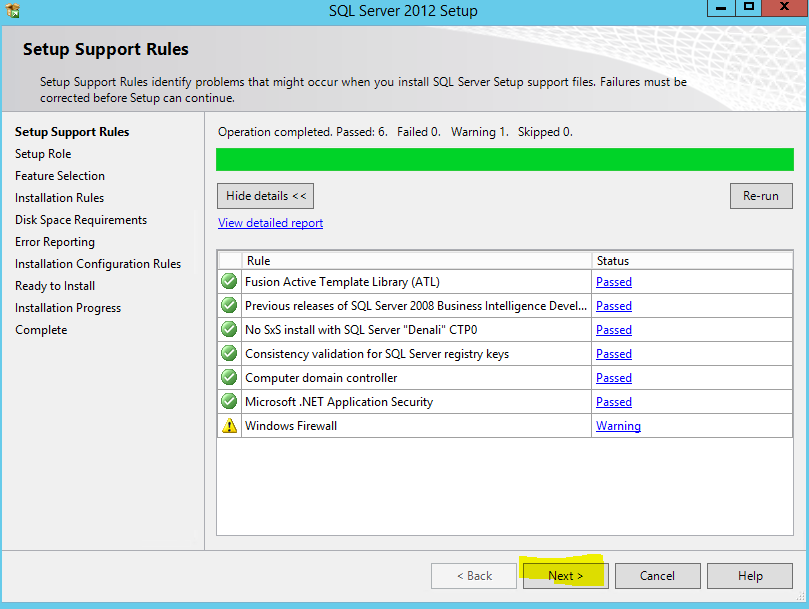Click 'Computer domain controller' rule text
809x609 pixels.
coord(321,378)
